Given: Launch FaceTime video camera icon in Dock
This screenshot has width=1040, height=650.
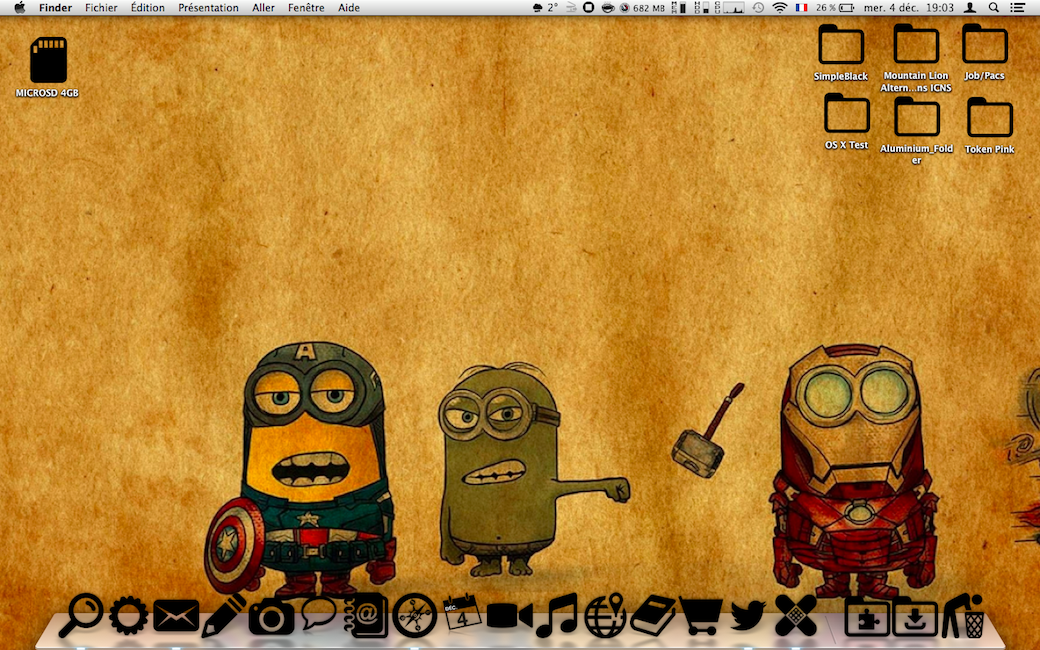Looking at the screenshot, I should (x=509, y=616).
